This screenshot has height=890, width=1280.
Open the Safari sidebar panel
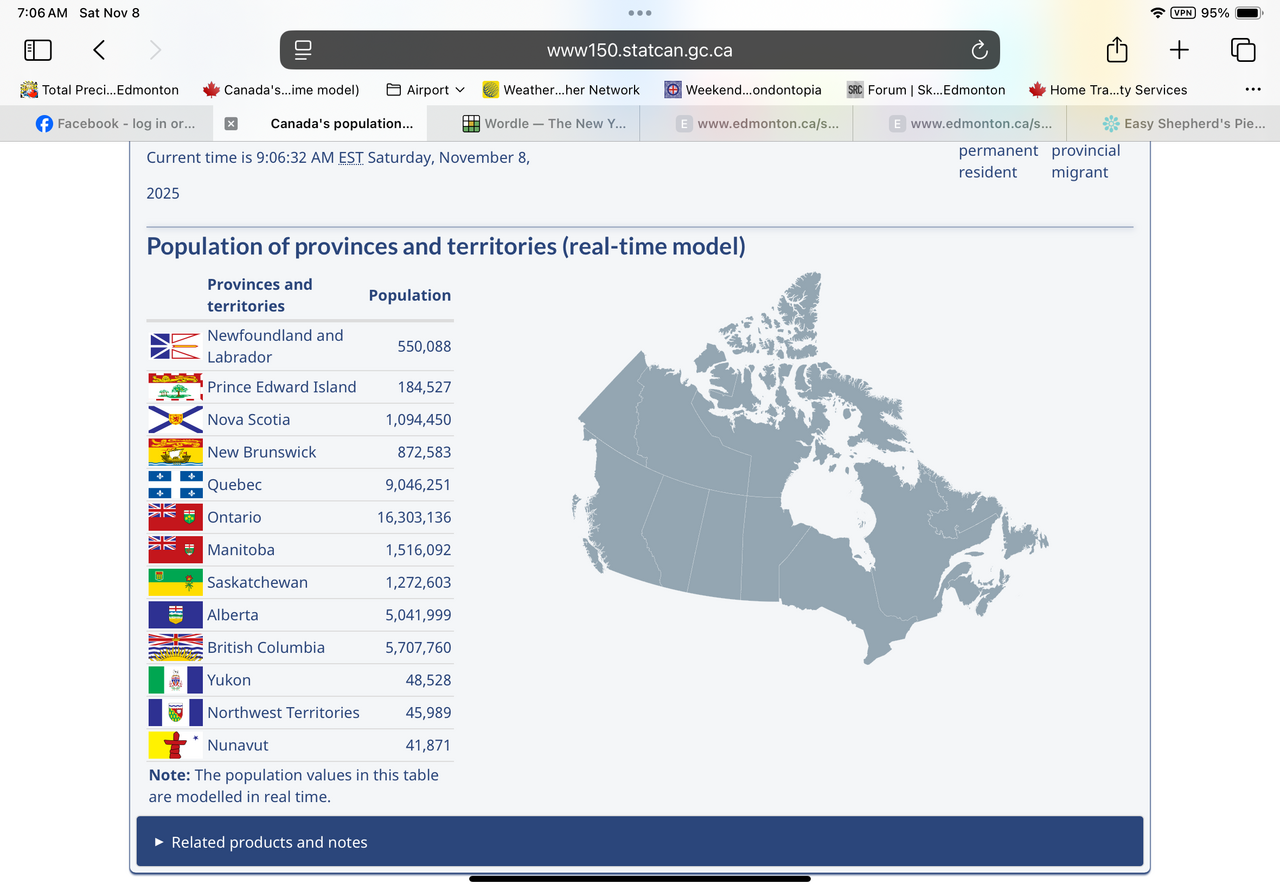(38, 50)
